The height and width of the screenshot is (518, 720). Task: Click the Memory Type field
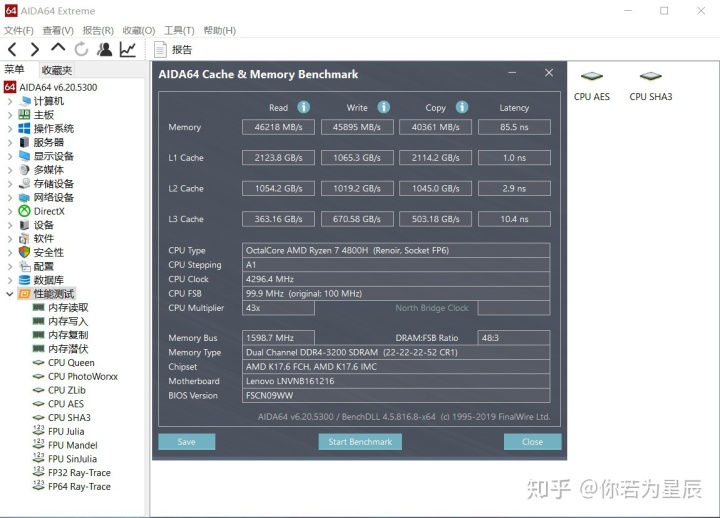pos(396,352)
